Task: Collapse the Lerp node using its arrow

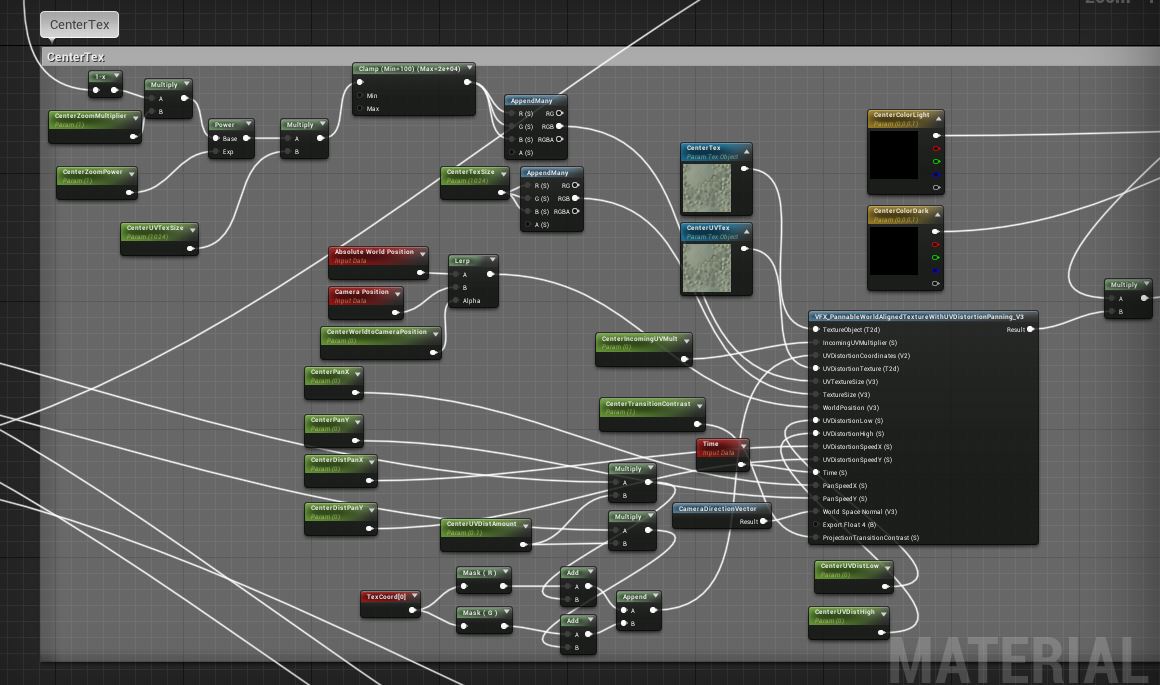Action: (x=491, y=261)
